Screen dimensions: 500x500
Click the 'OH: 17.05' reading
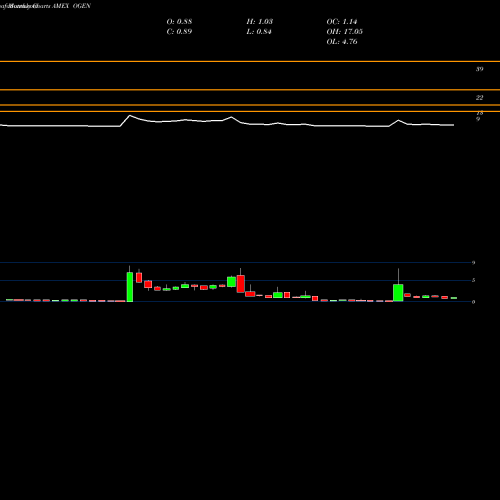tap(345, 31)
